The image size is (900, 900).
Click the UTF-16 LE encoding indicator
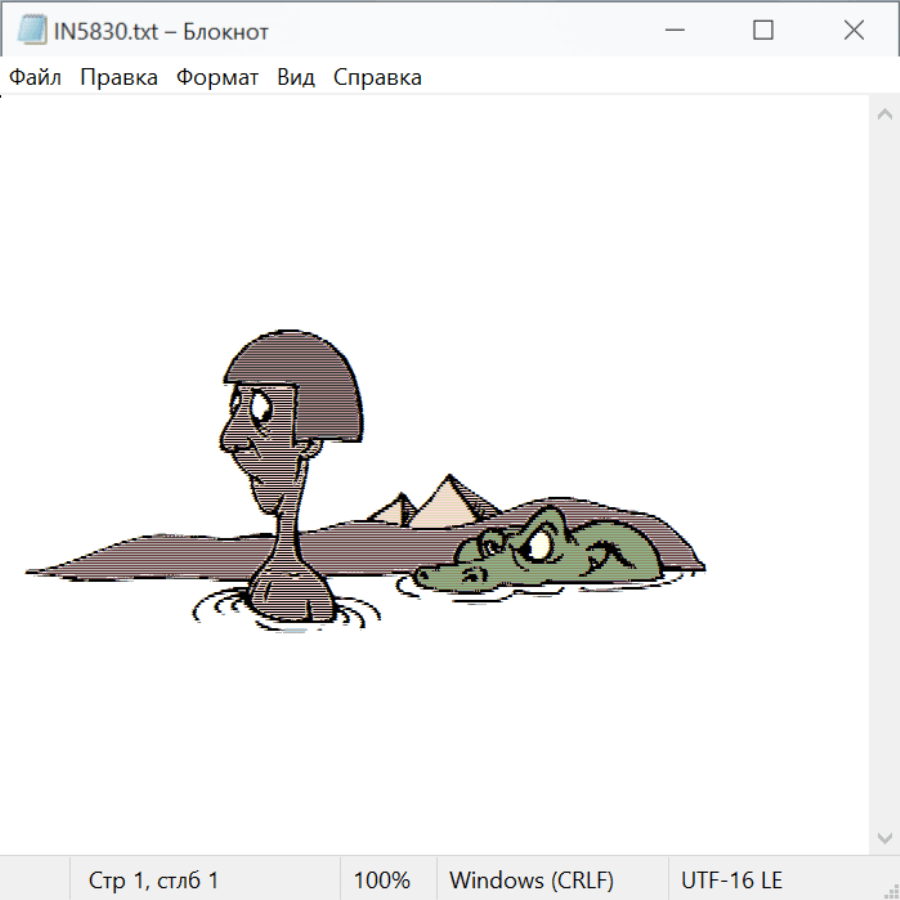(x=731, y=881)
